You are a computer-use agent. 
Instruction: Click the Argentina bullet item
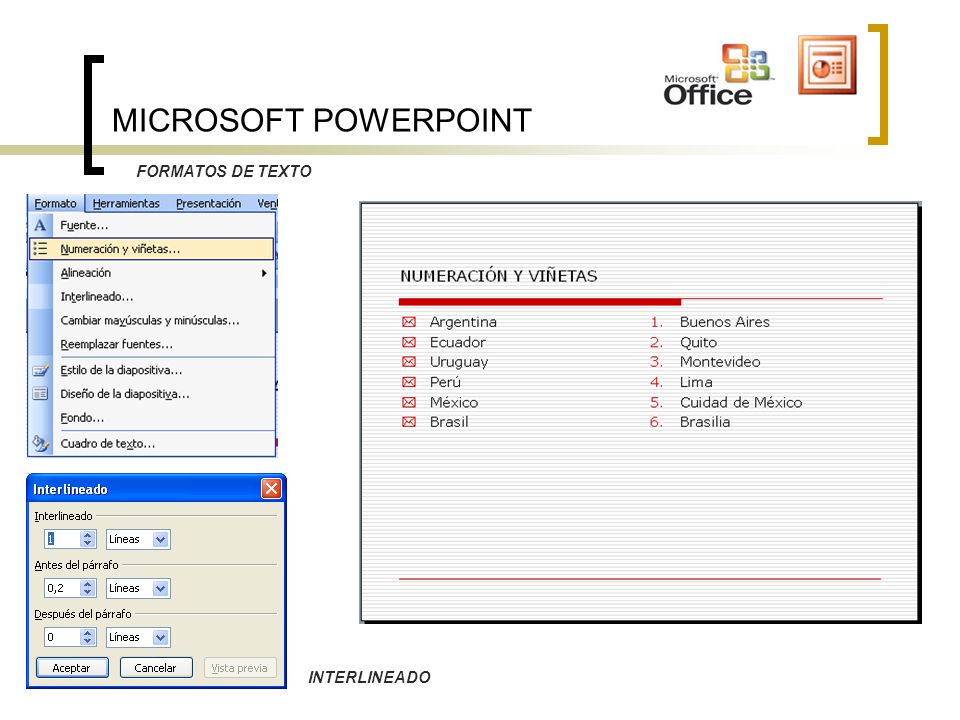point(463,321)
